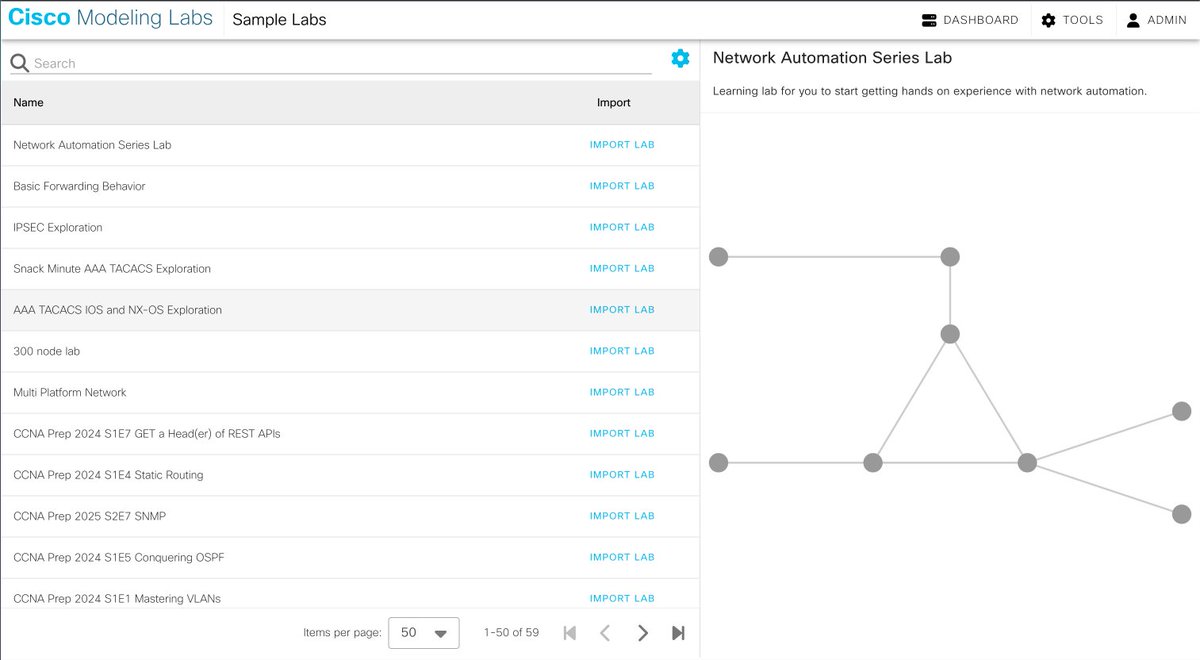
Task: Open the Dashboard from the top bar
Action: (x=970, y=20)
